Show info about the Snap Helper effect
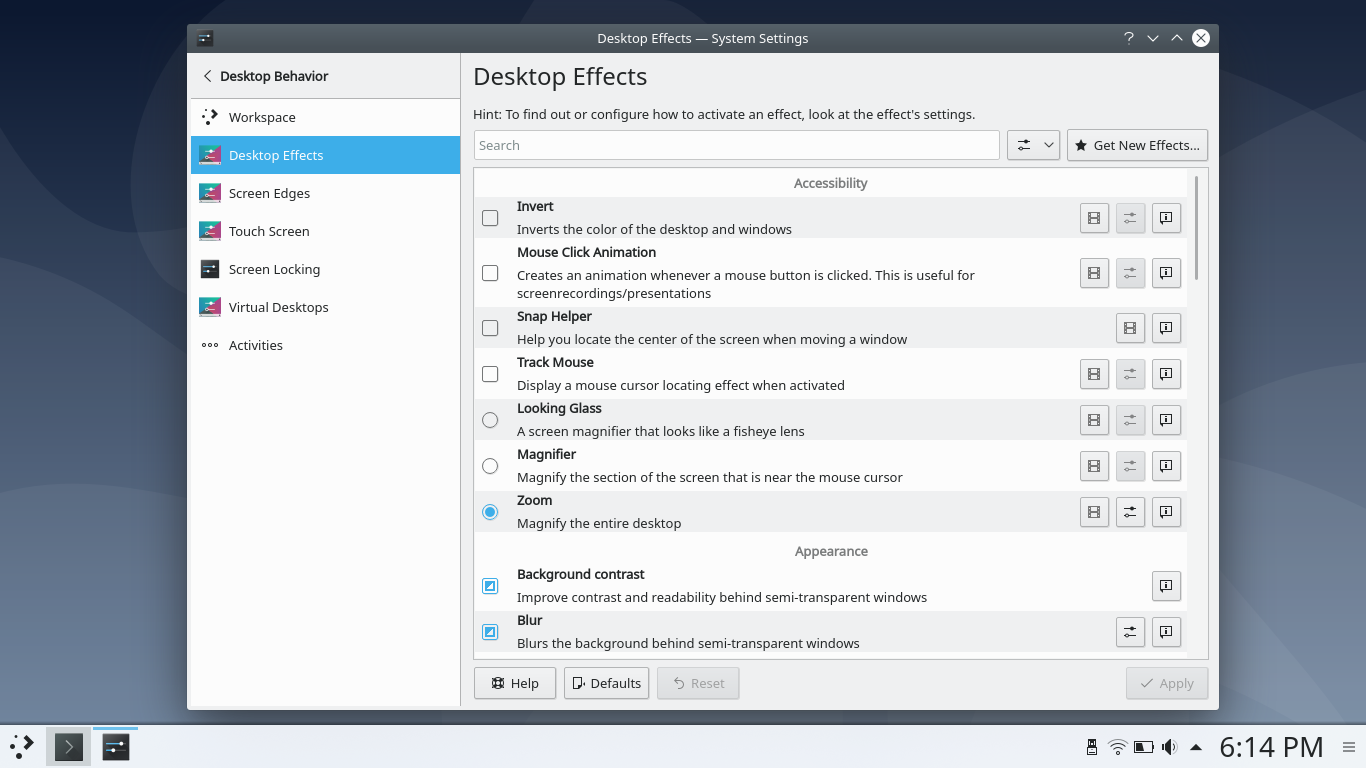Image resolution: width=1366 pixels, height=768 pixels. click(x=1166, y=328)
